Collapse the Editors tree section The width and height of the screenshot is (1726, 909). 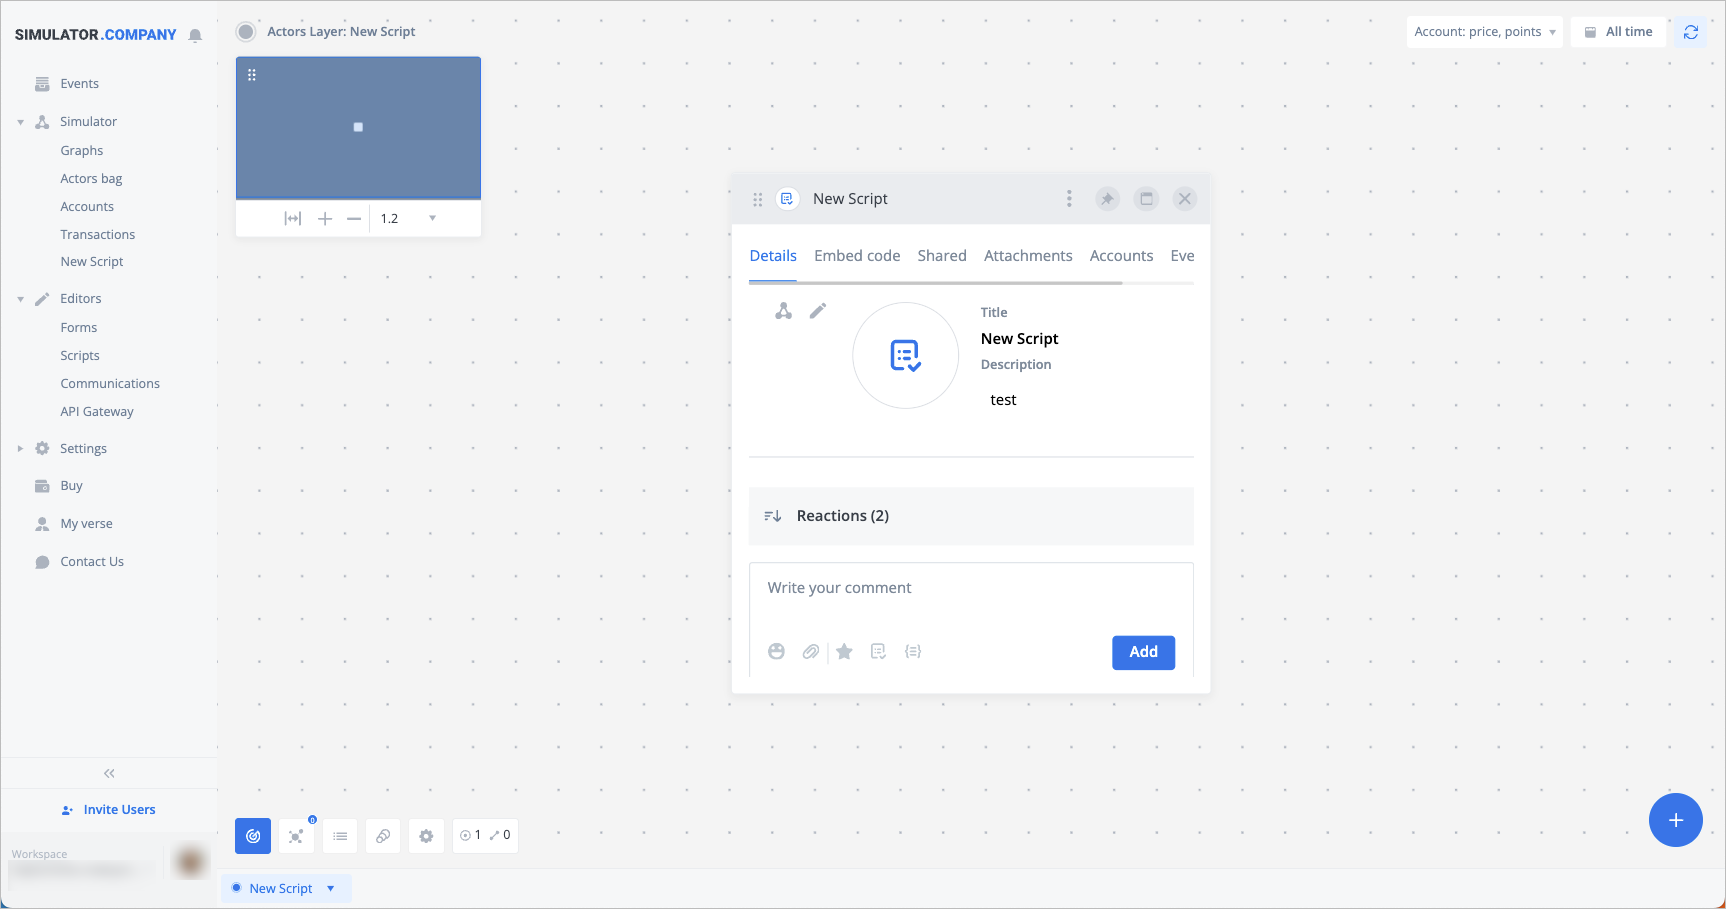(x=20, y=299)
